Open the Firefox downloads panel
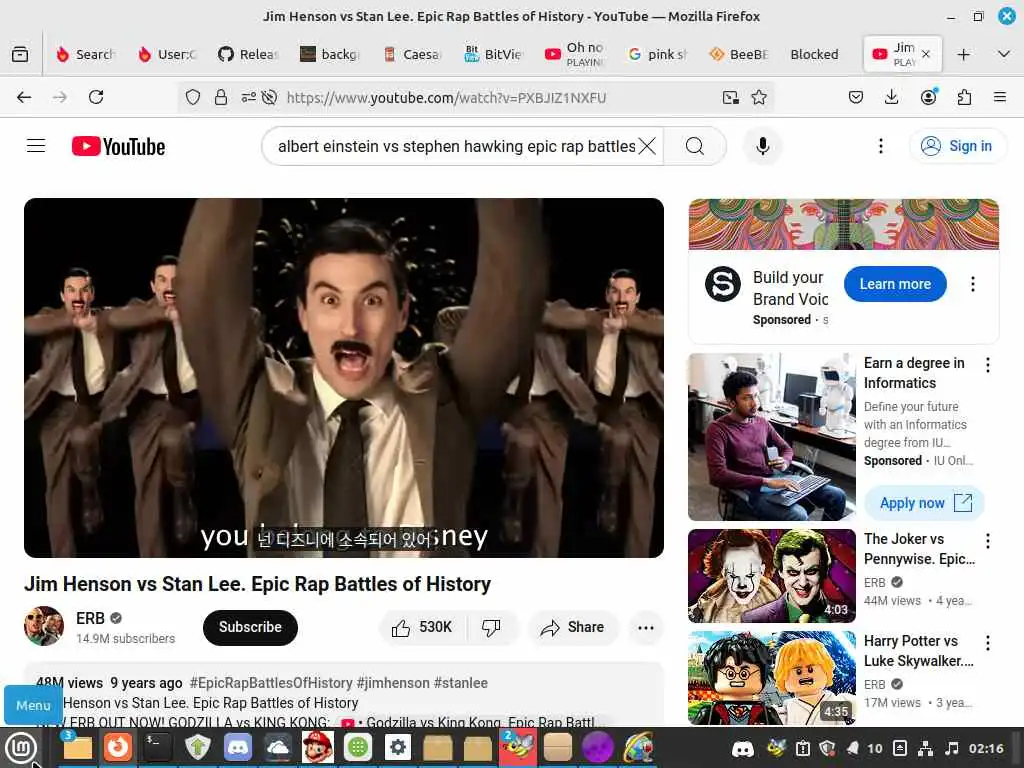Screen dimensions: 1024x768 [x=891, y=97]
